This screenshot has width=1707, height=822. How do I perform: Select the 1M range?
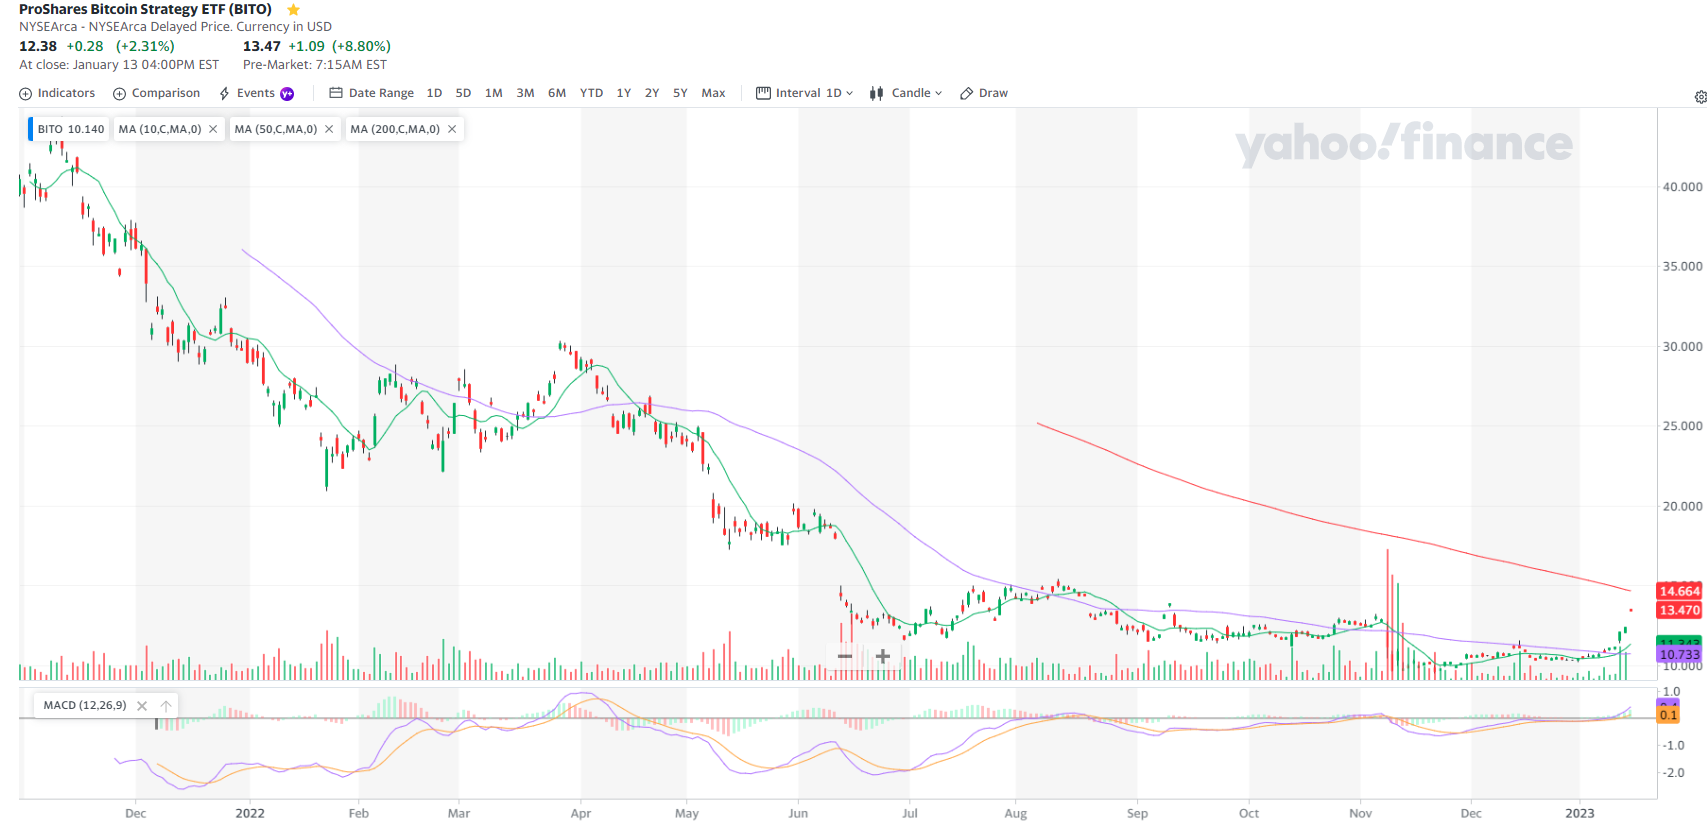tap(494, 93)
